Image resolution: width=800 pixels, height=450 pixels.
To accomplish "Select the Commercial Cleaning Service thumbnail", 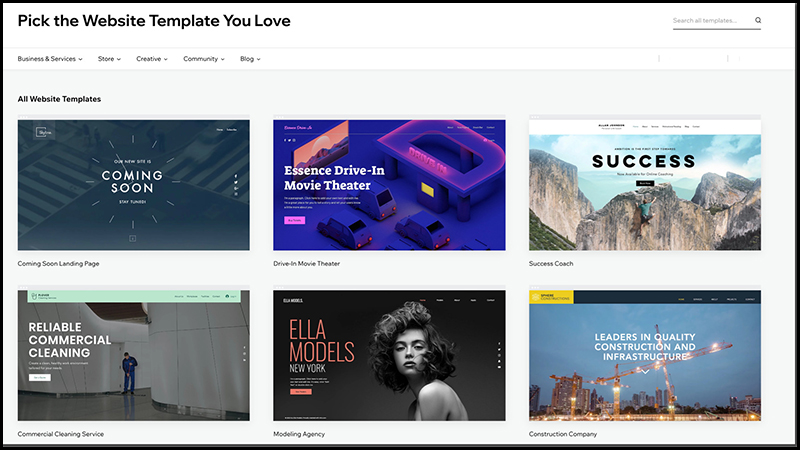I will click(x=134, y=356).
